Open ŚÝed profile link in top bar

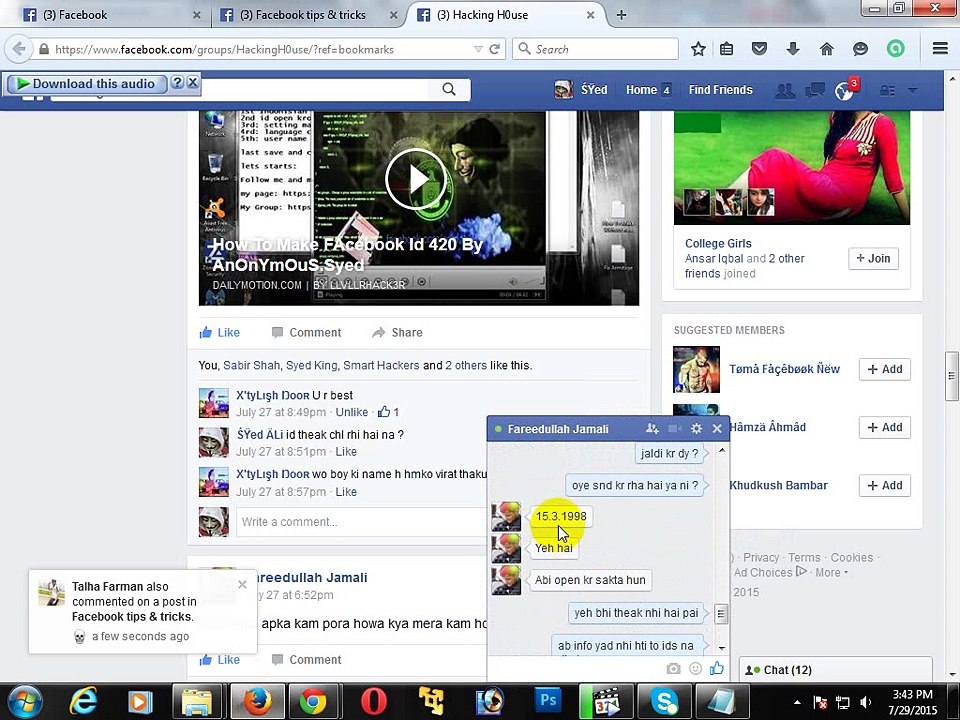click(582, 90)
